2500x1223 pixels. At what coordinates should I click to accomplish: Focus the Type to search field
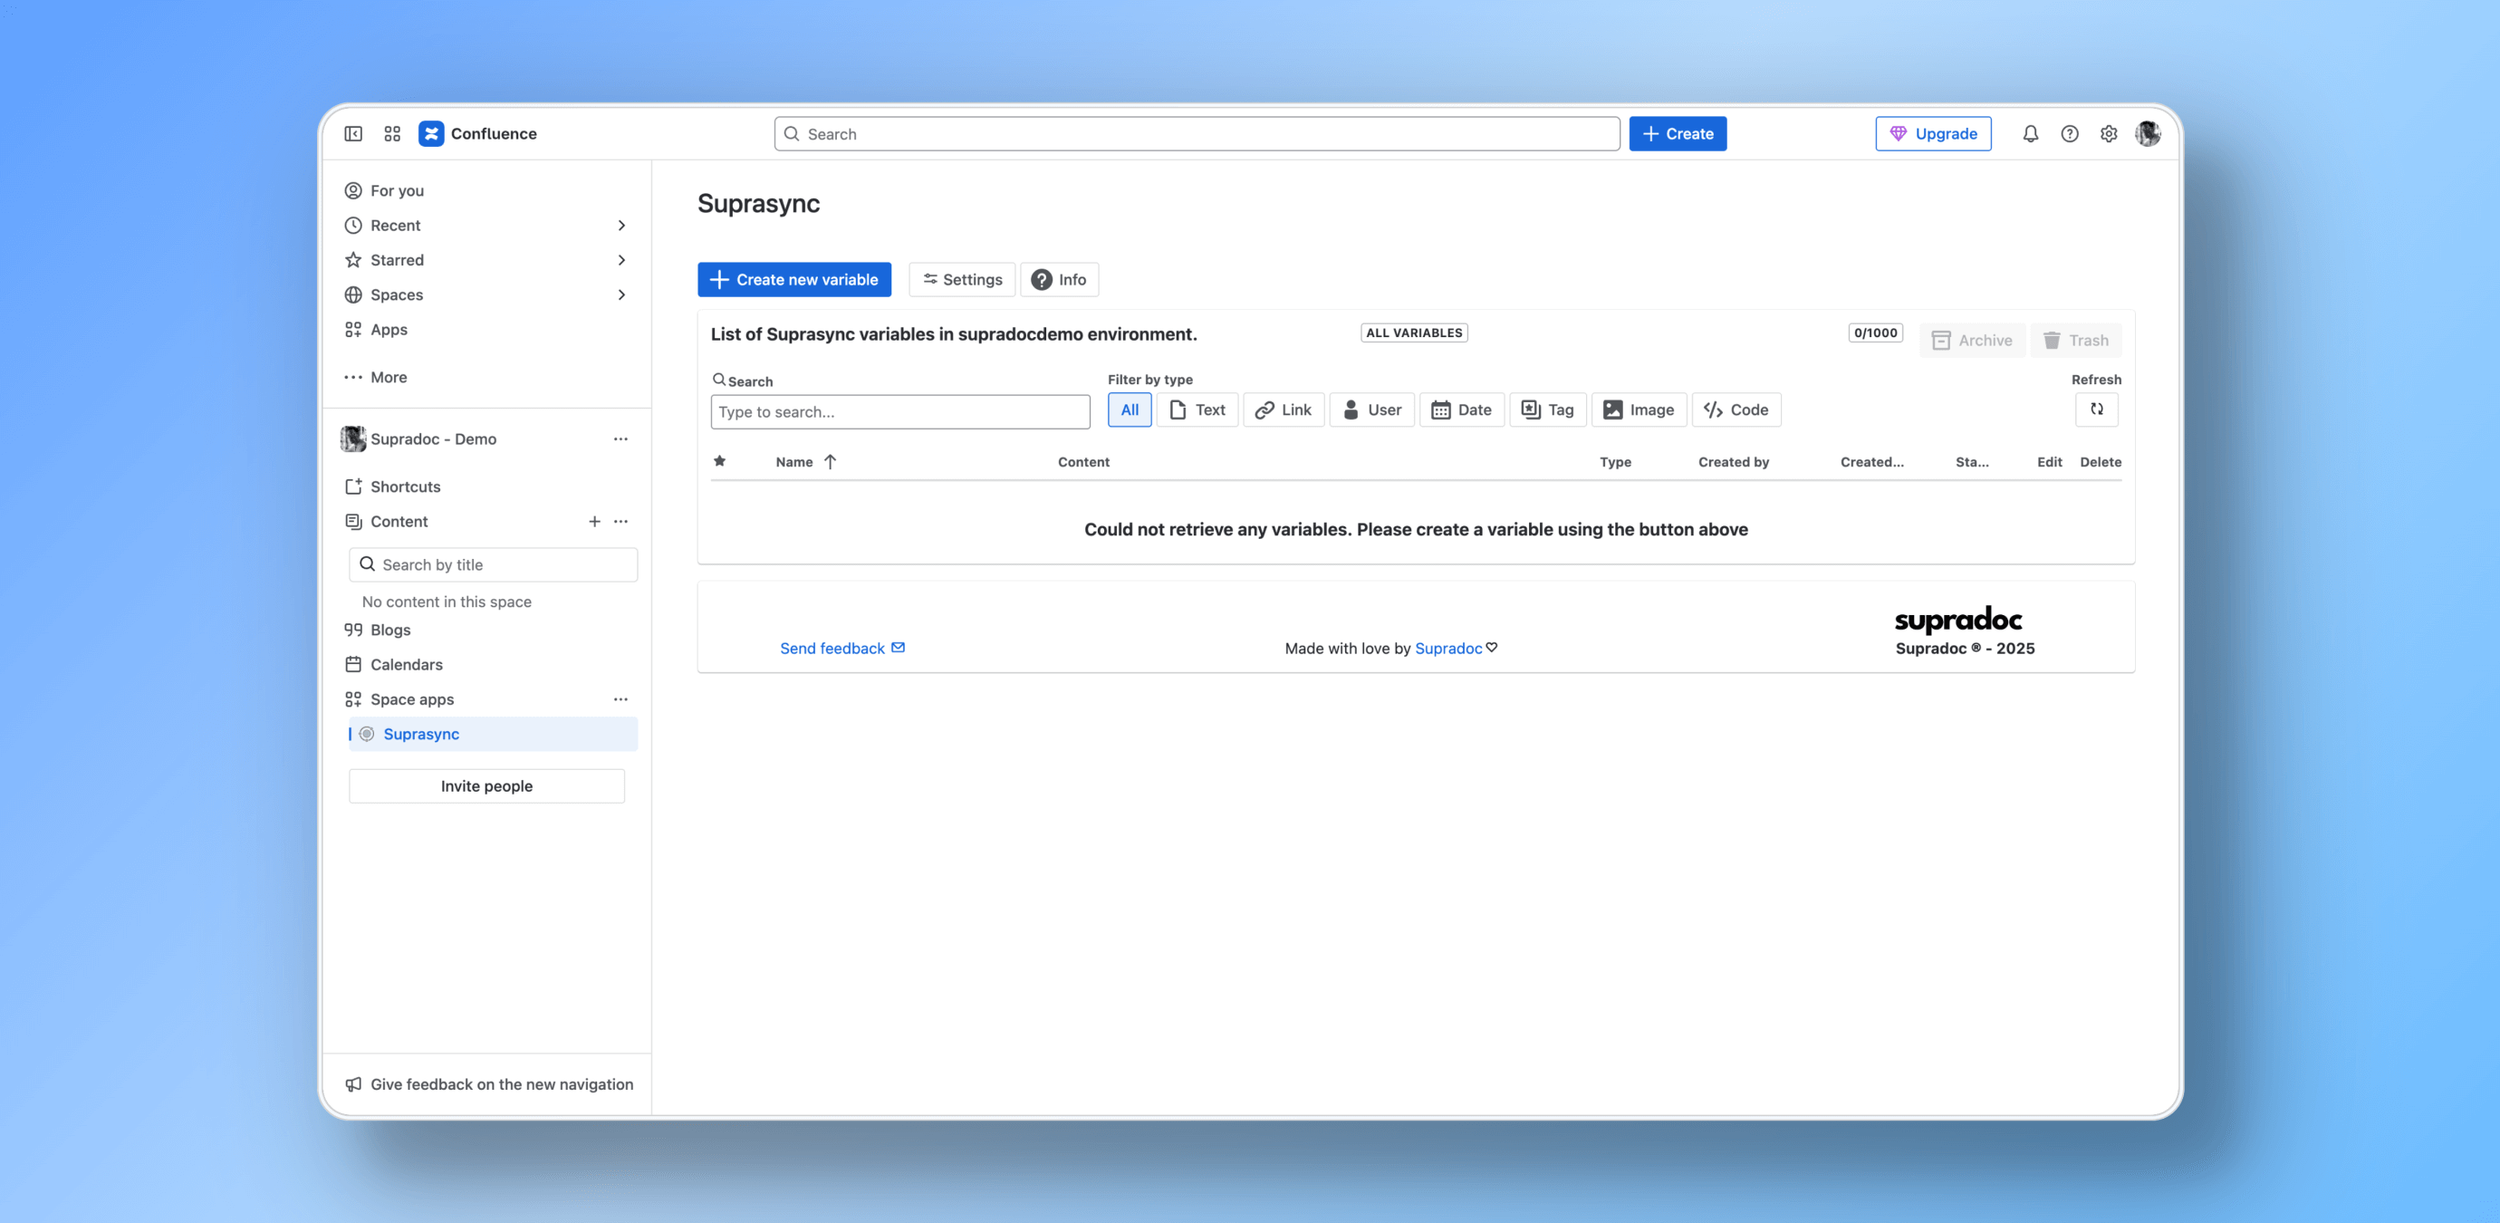coord(899,412)
